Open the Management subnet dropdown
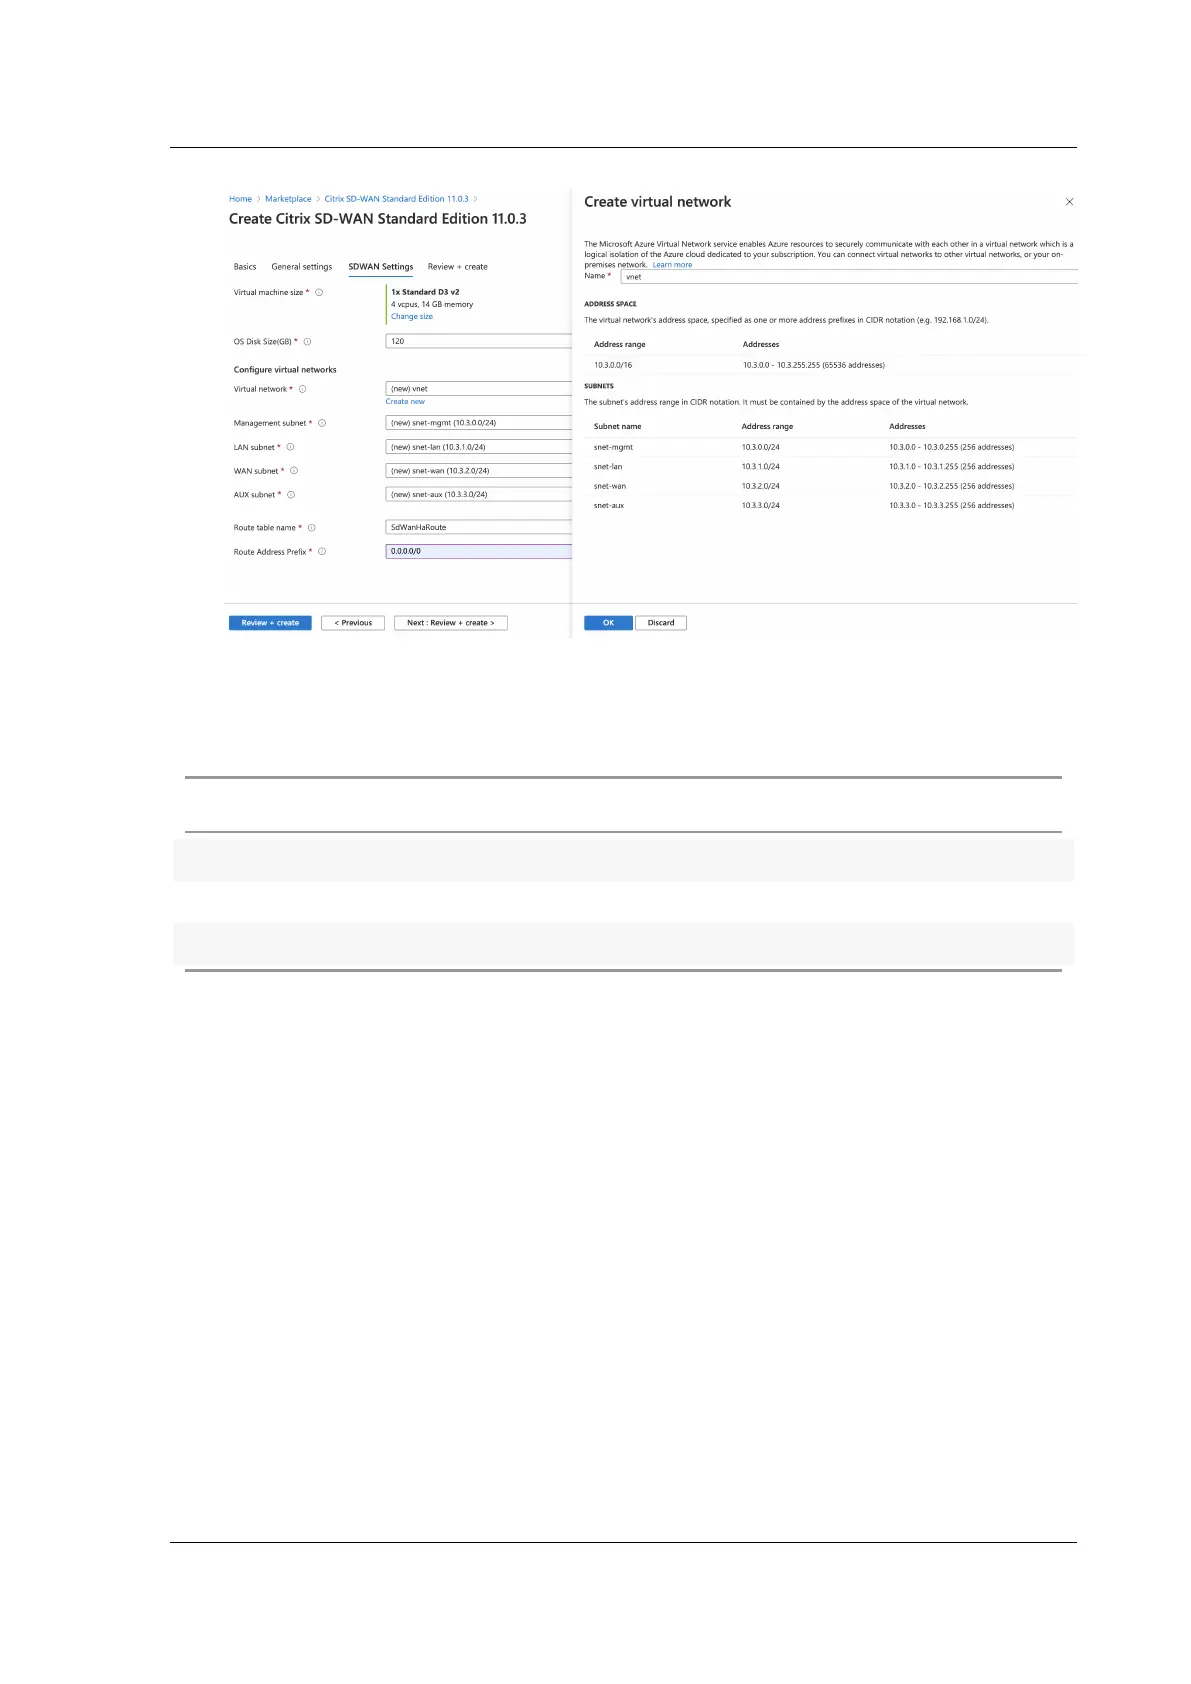The image size is (1191, 1684). point(478,423)
